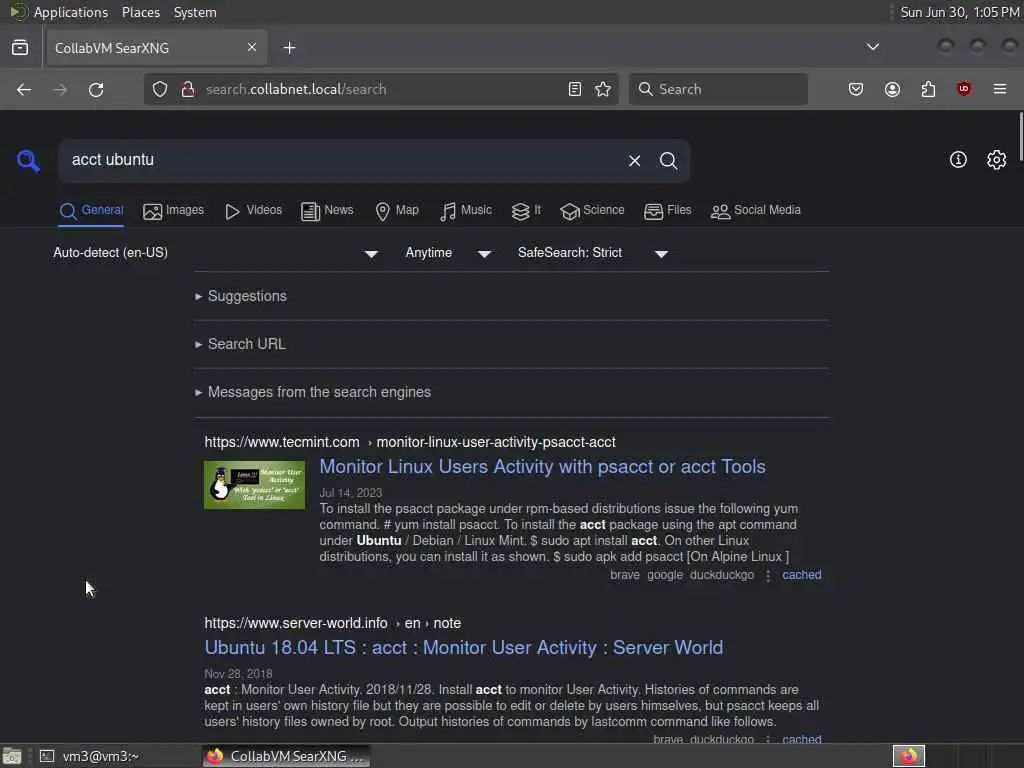Open a new browser tab
The height and width of the screenshot is (768, 1024).
tap(289, 48)
